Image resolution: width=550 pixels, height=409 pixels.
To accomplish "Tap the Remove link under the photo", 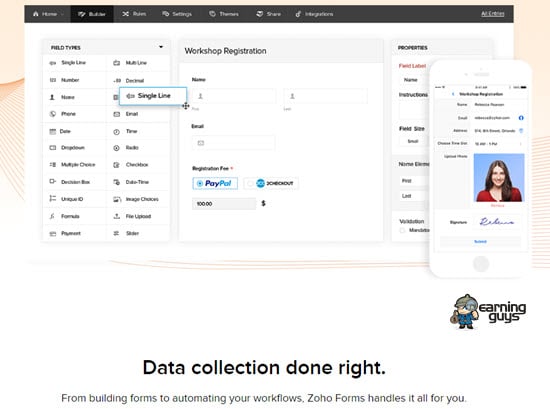I will (497, 206).
